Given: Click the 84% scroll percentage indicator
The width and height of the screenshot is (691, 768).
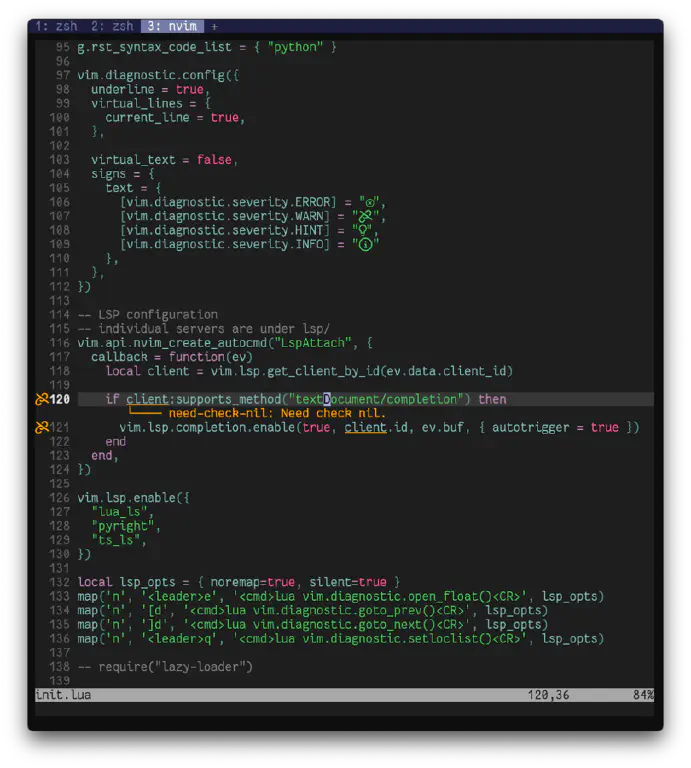Looking at the screenshot, I should pyautogui.click(x=643, y=695).
